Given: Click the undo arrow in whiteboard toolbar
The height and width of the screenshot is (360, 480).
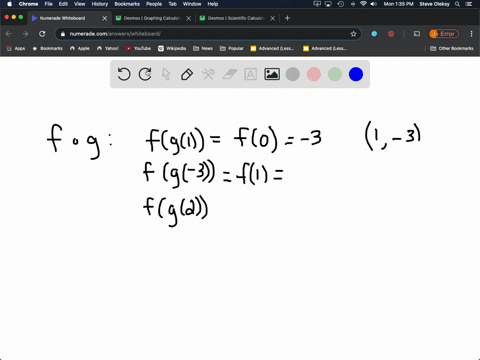Looking at the screenshot, I should tap(124, 74).
